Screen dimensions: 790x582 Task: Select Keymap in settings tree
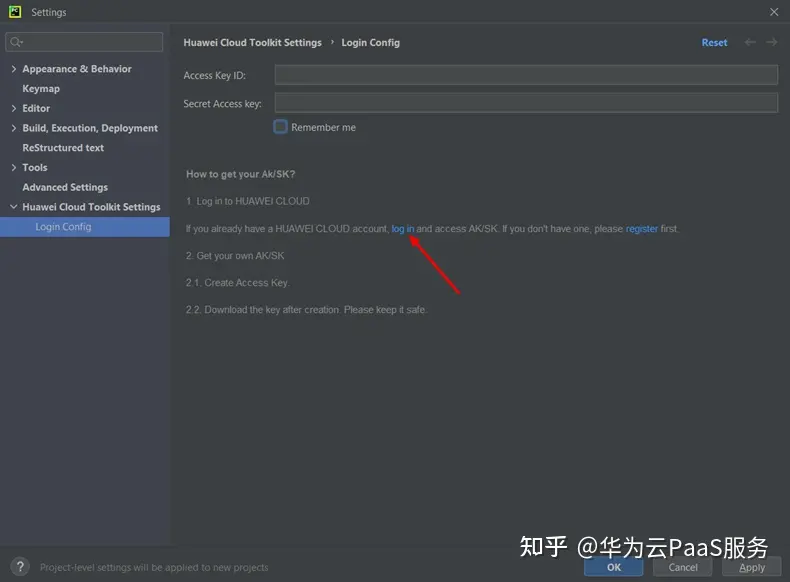41,89
